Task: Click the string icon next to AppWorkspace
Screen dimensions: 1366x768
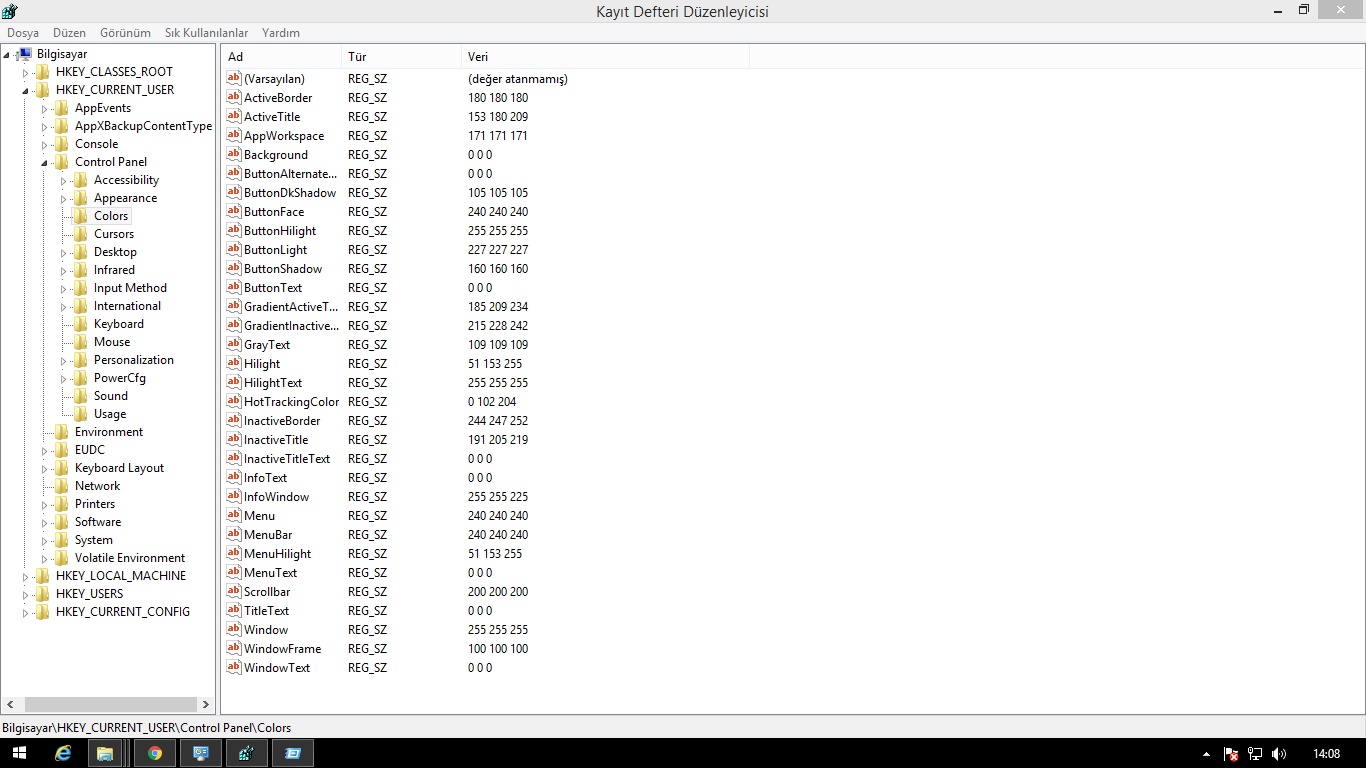Action: [234, 136]
